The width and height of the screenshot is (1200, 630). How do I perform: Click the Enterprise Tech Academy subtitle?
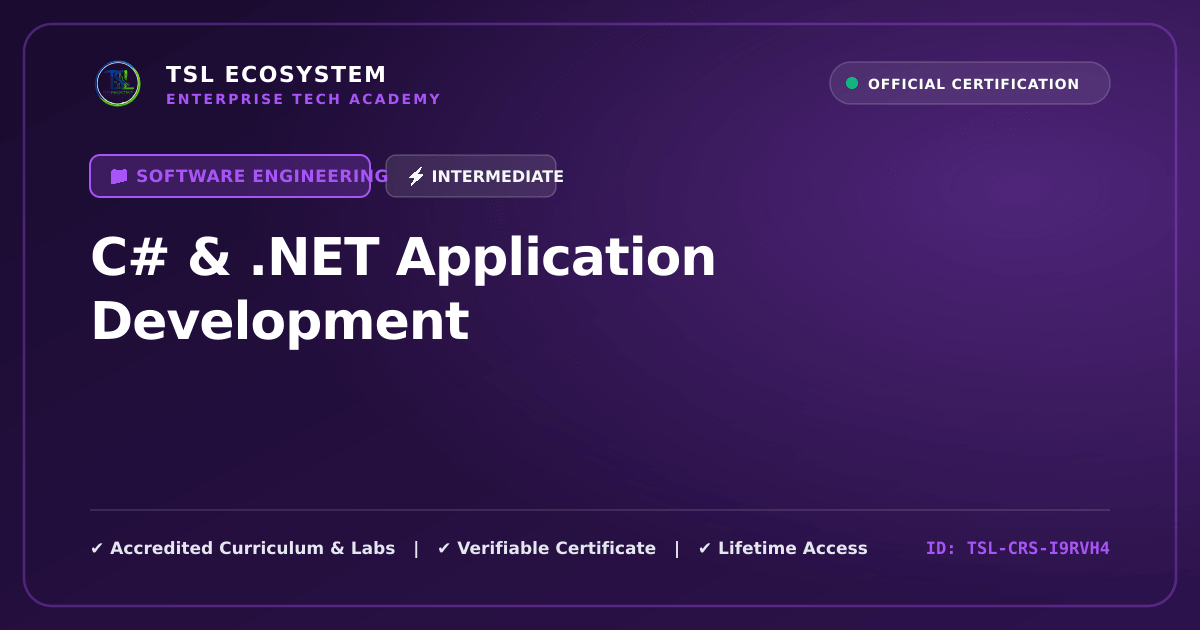pos(303,99)
